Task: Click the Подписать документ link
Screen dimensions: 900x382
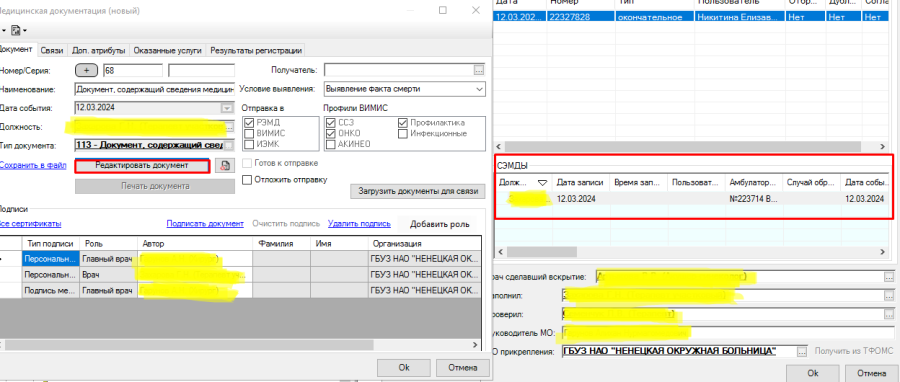Action: pyautogui.click(x=205, y=224)
